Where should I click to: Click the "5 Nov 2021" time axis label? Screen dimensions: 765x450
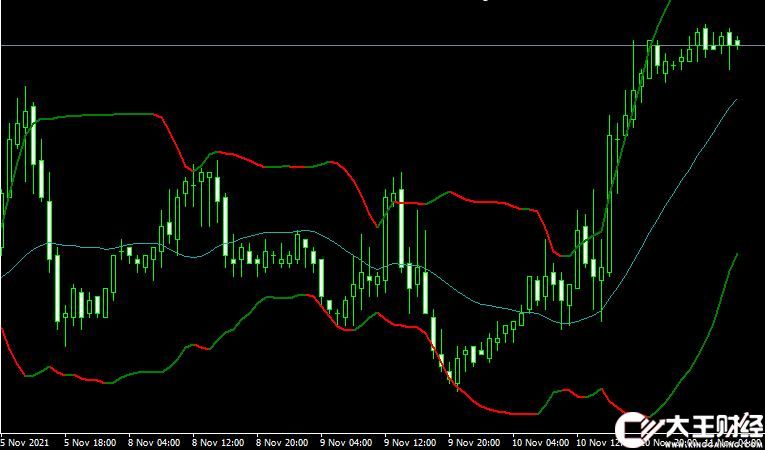click(x=24, y=443)
